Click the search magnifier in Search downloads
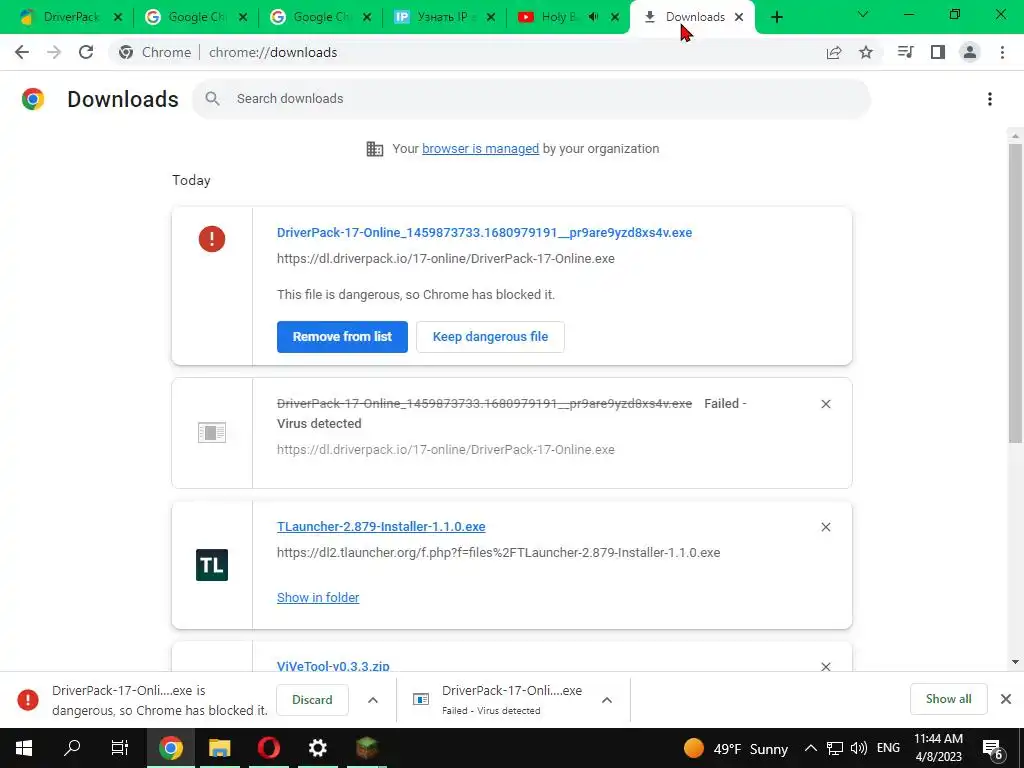This screenshot has width=1024, height=768. click(212, 99)
